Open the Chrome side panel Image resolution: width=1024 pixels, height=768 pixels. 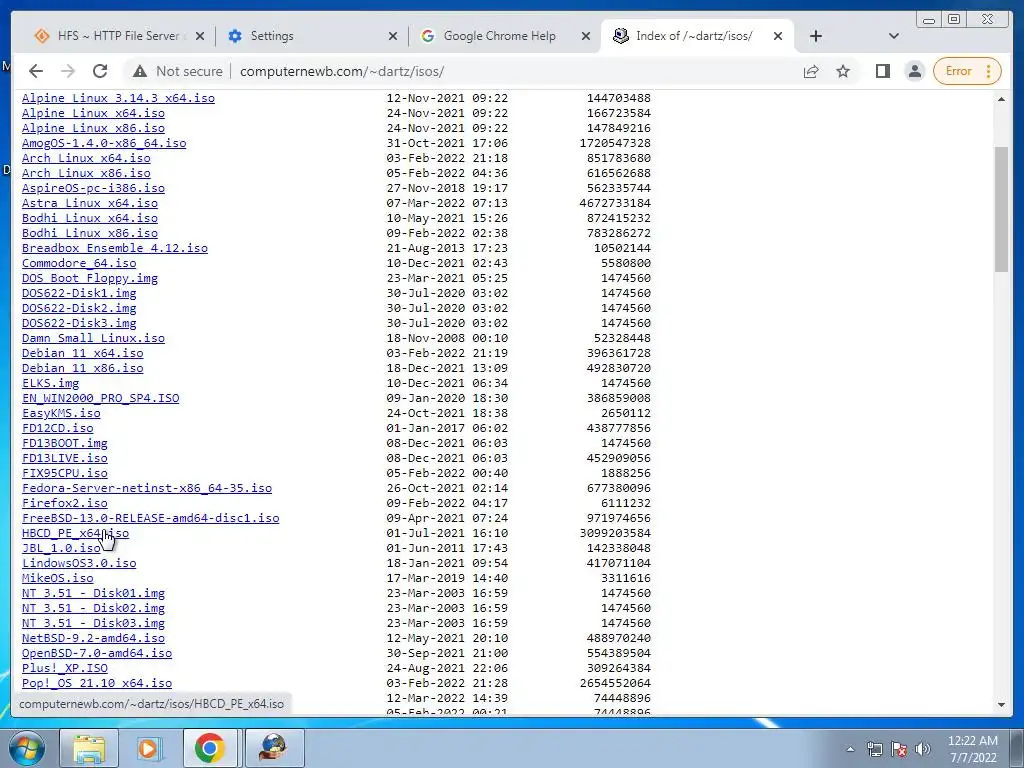coord(882,71)
